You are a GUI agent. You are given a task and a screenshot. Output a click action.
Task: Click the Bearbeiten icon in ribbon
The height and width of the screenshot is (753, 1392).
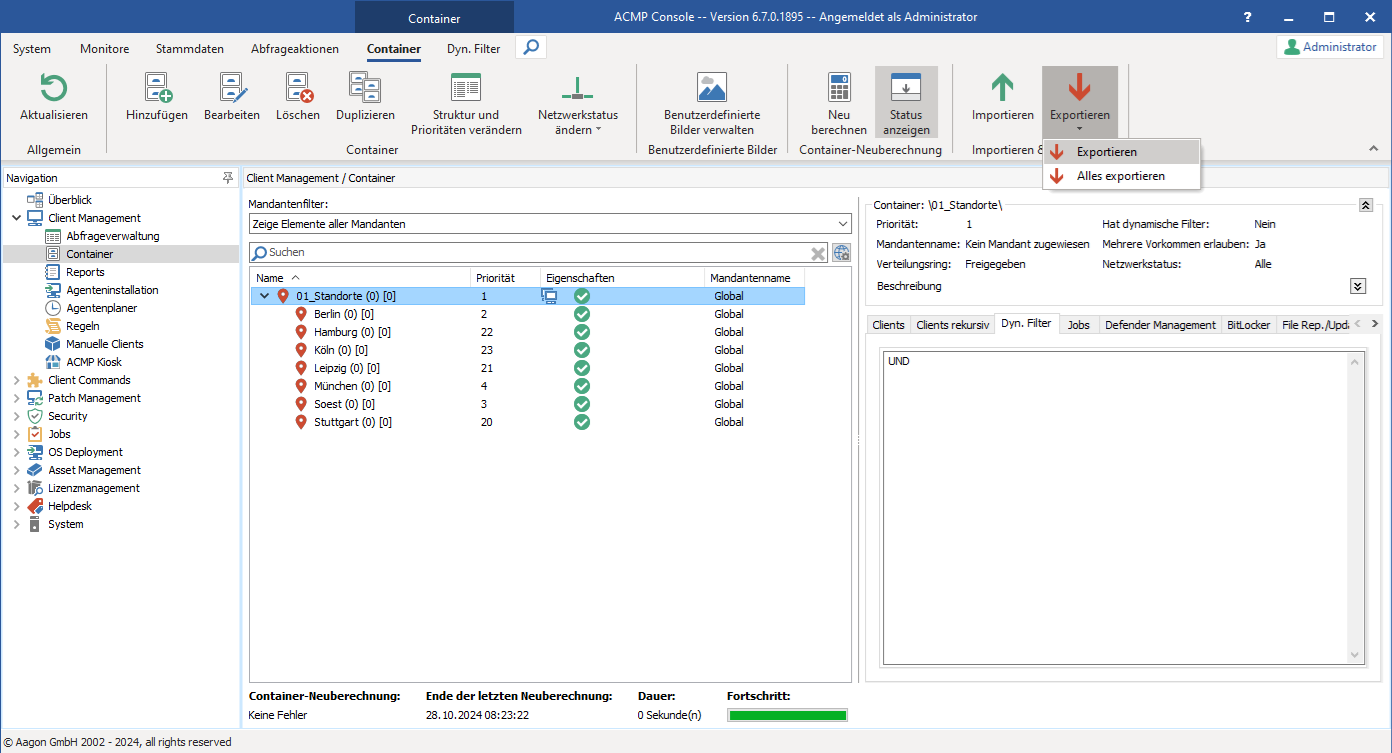pos(232,89)
